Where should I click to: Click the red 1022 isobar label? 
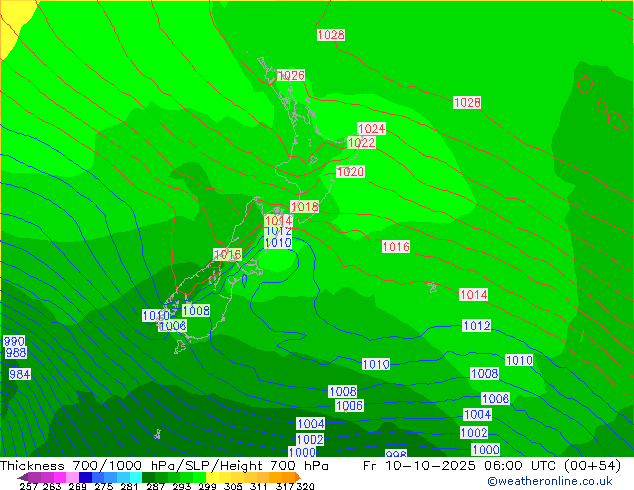361,142
